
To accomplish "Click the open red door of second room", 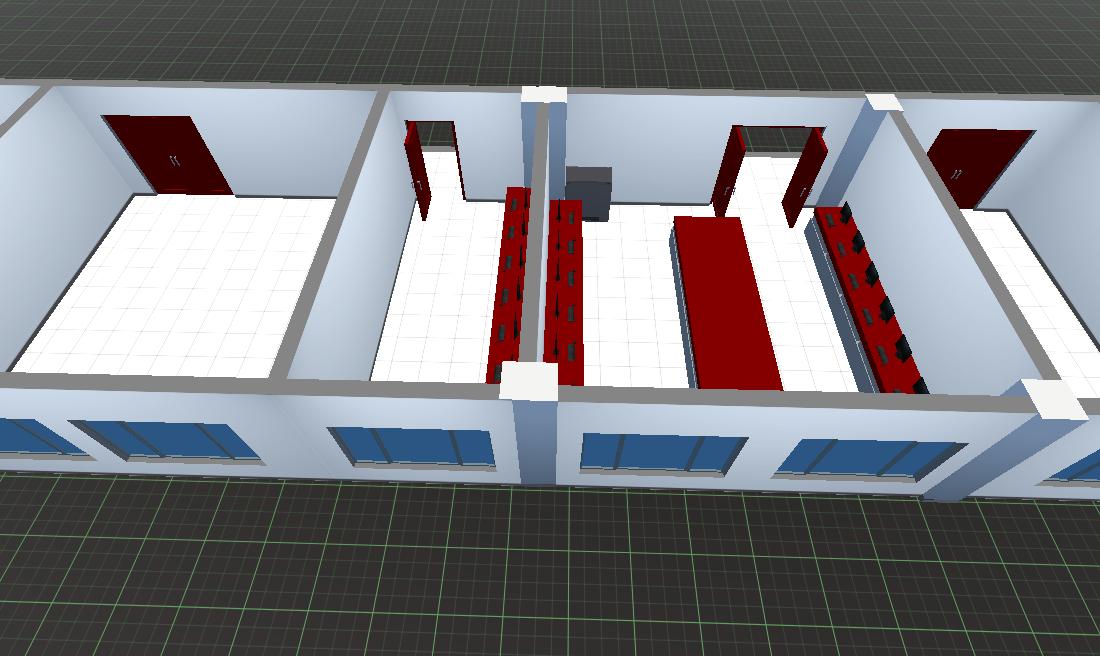I will coord(417,167).
